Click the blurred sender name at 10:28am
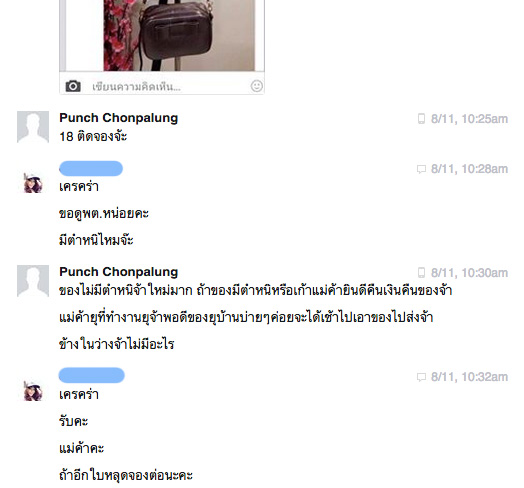Viewport: 524px width, 488px height. click(x=91, y=168)
